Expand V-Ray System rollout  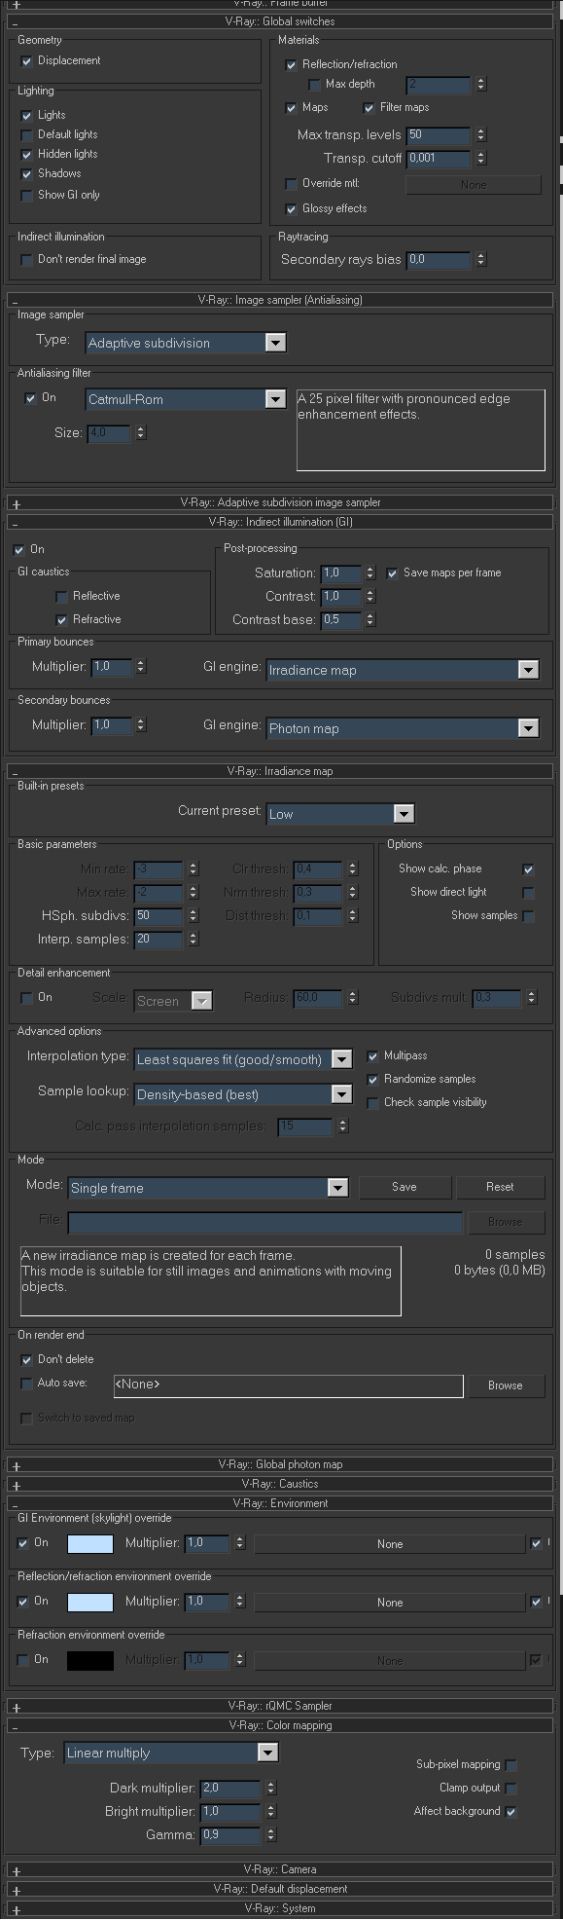(x=280, y=1908)
